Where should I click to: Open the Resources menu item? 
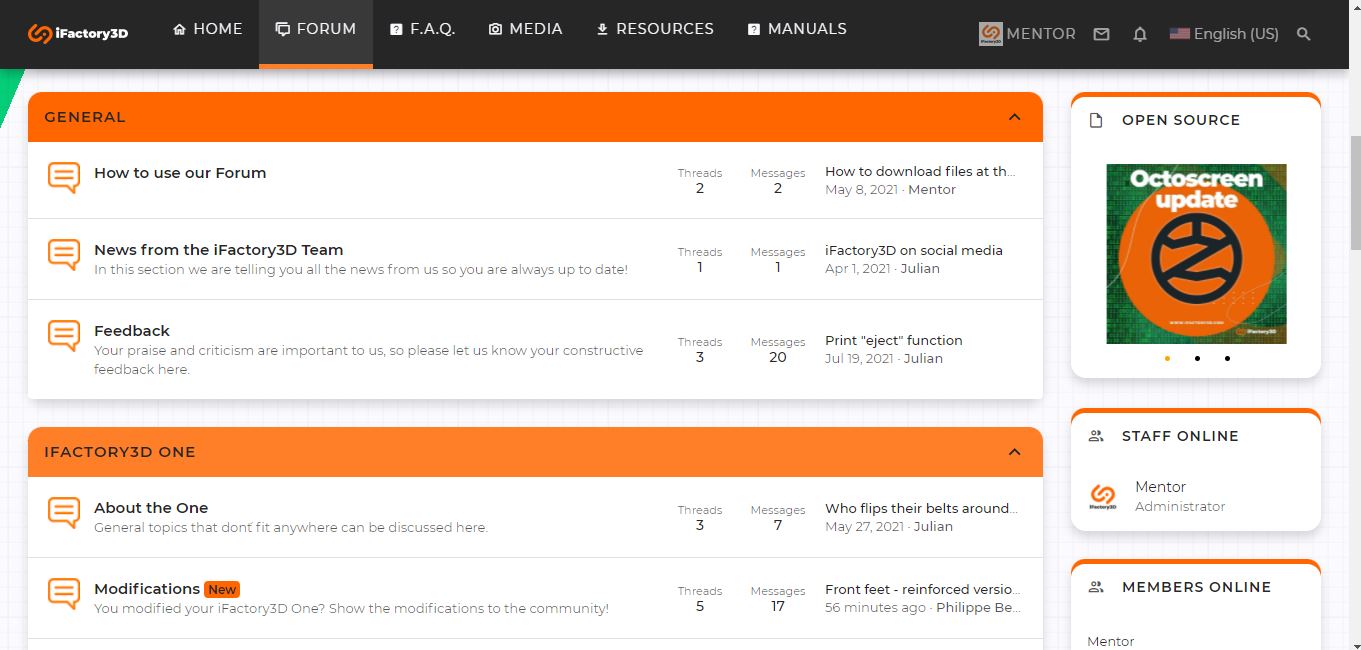point(655,30)
